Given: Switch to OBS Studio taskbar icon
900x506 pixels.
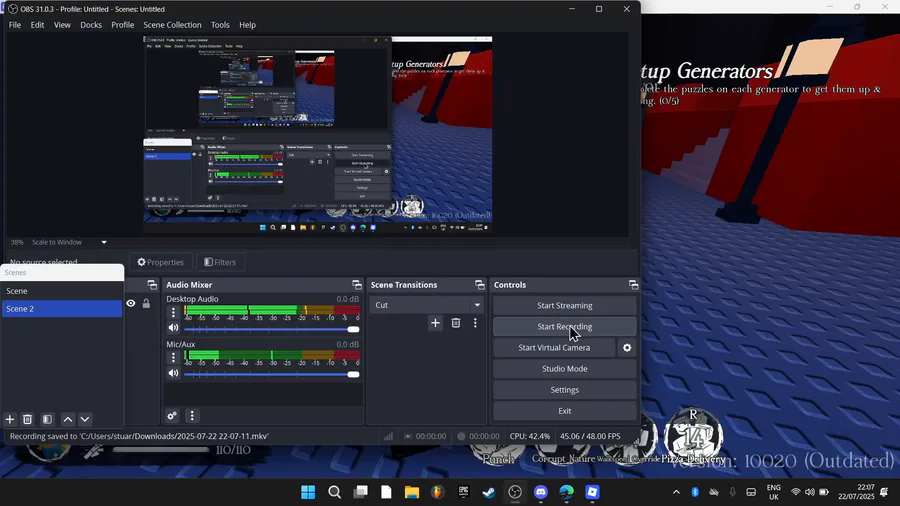Looking at the screenshot, I should click(515, 492).
